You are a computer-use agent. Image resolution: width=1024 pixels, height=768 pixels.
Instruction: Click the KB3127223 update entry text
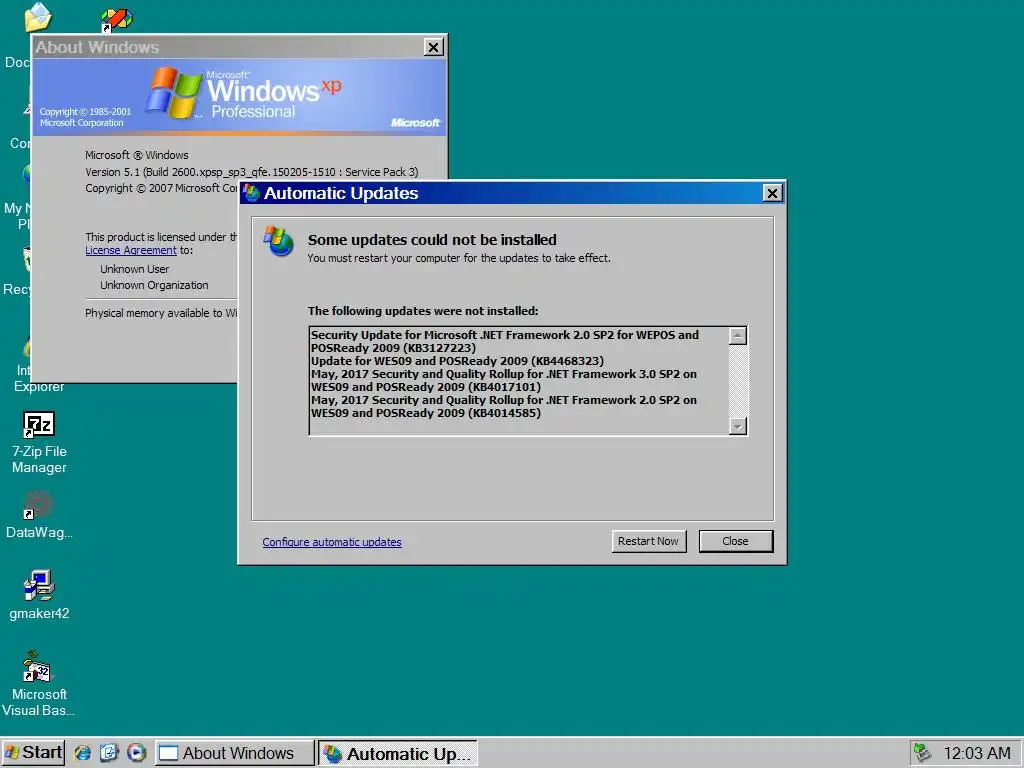coord(505,342)
